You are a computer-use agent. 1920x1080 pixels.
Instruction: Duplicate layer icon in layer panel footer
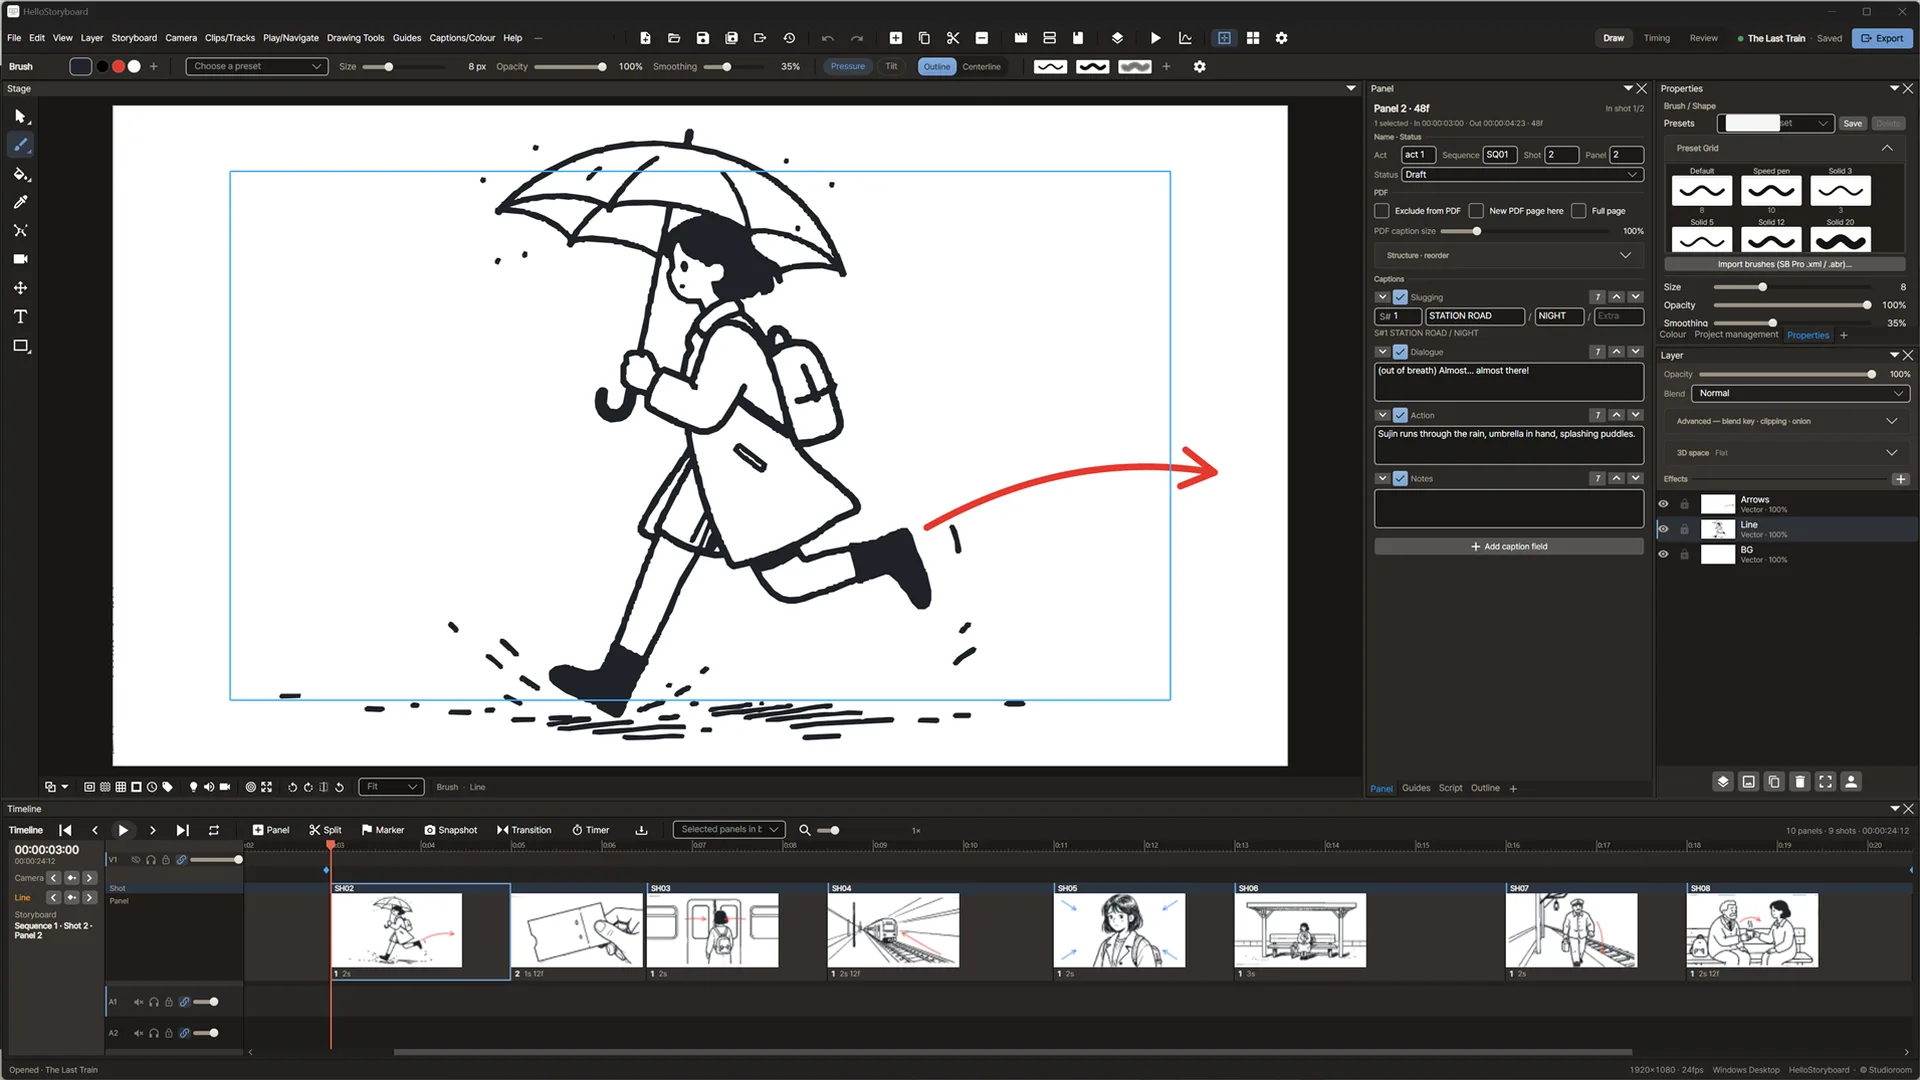[1774, 782]
